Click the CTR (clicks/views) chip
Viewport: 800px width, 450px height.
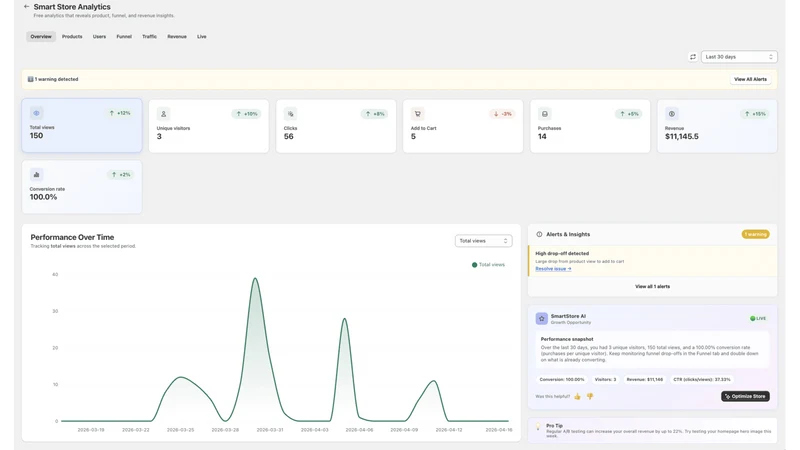[x=702, y=380]
